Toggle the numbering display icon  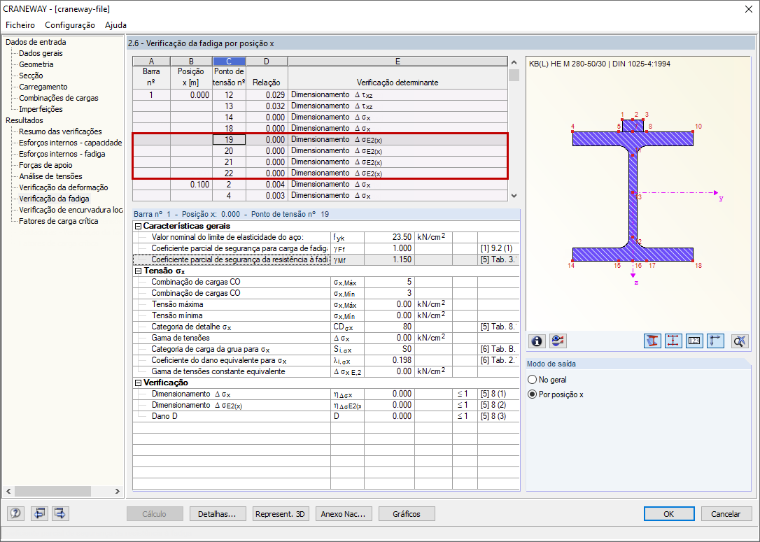tap(695, 341)
